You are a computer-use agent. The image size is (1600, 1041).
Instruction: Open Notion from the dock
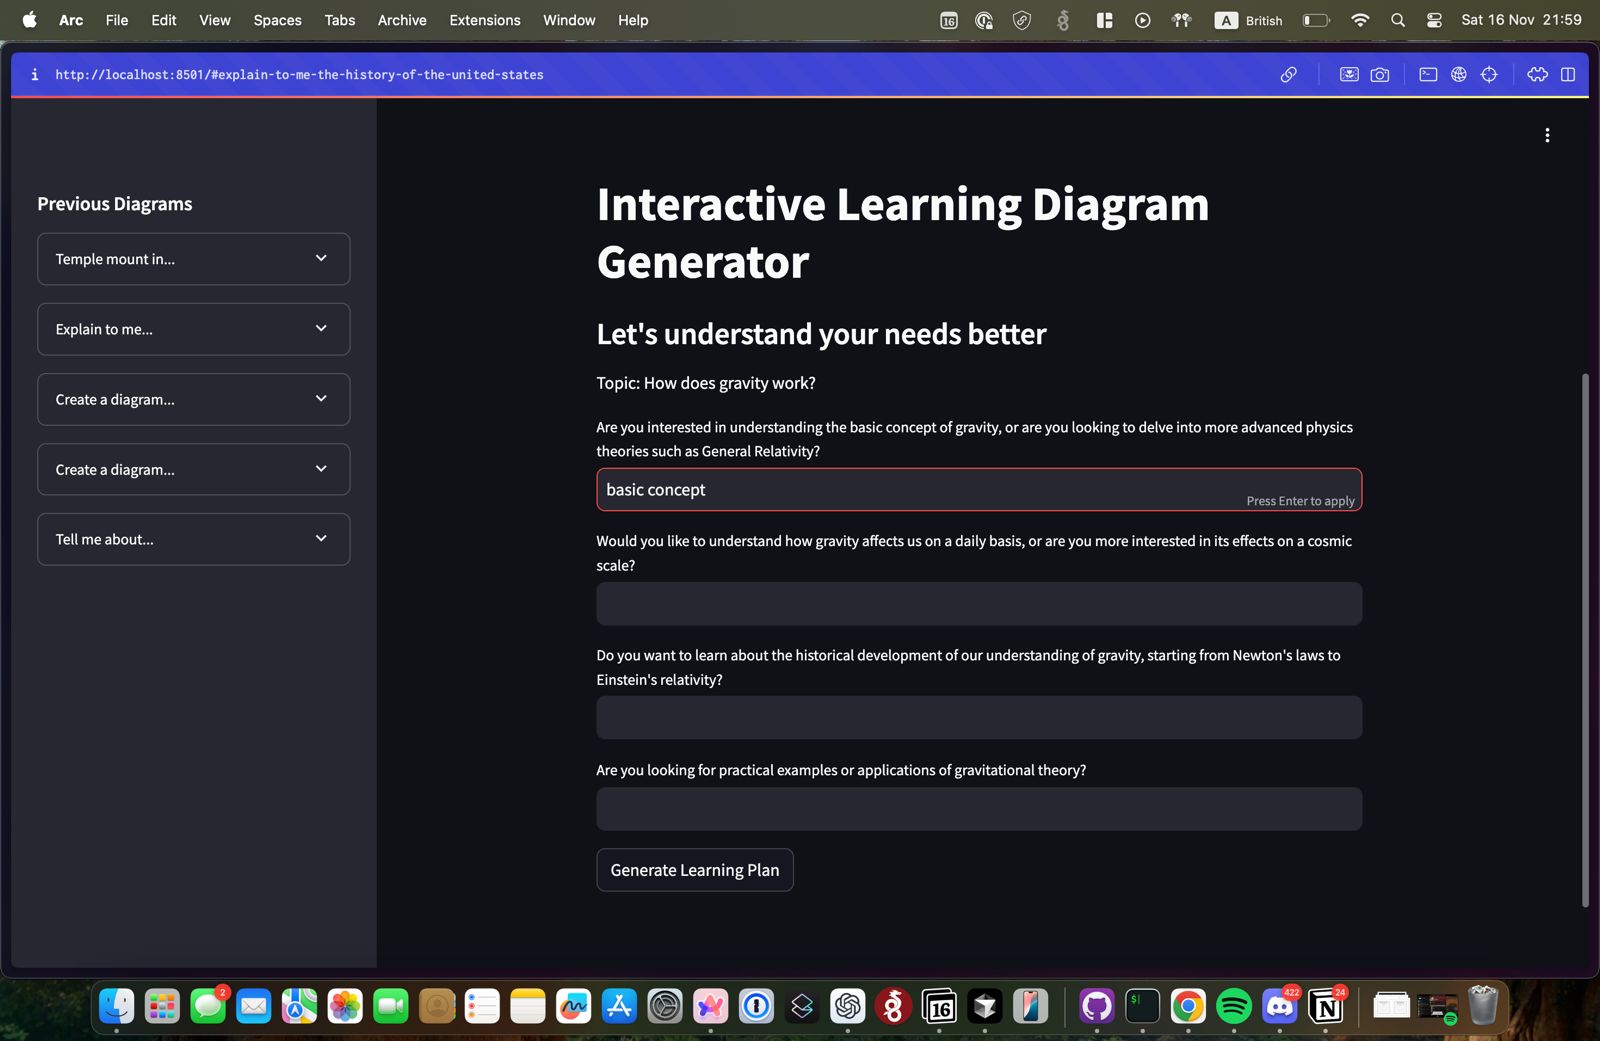(1326, 1006)
